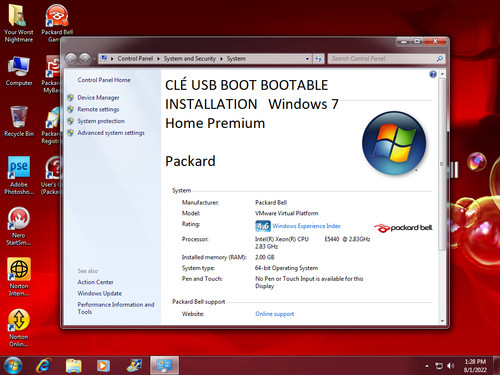
Task: Open Norton Online desktop shortcut
Action: click(x=19, y=328)
